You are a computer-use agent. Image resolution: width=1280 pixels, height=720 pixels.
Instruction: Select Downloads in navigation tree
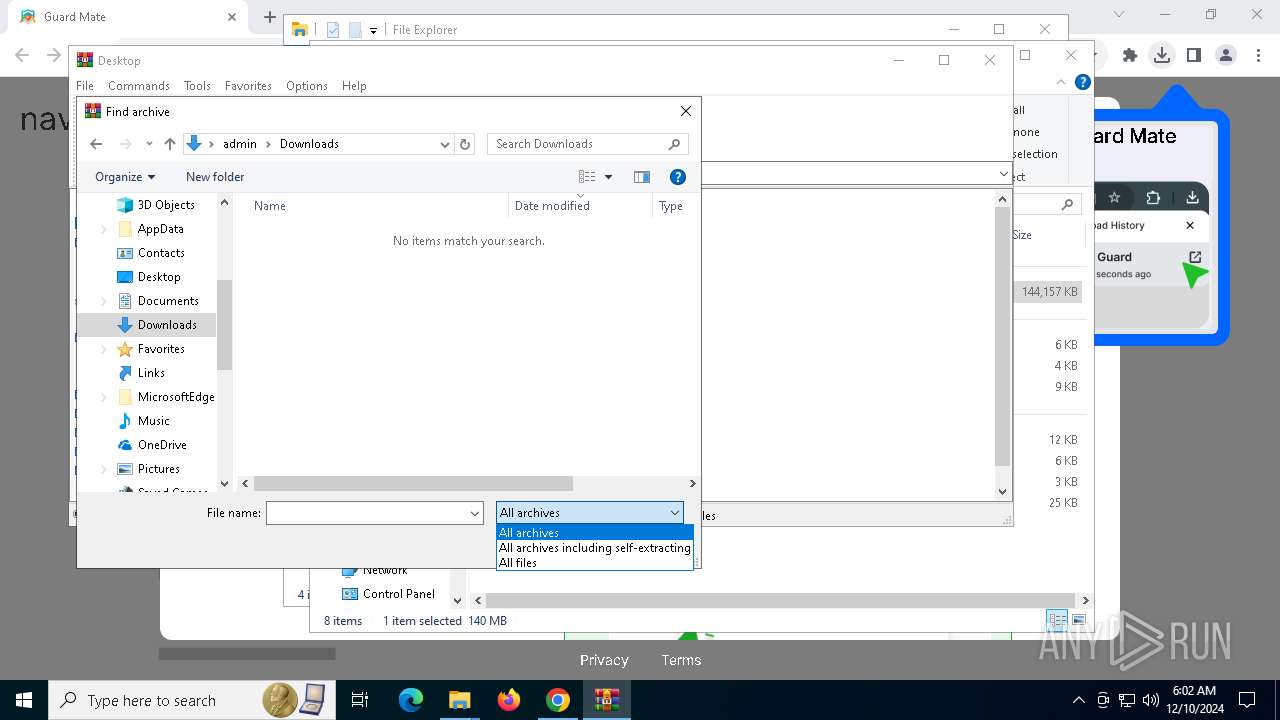(x=167, y=325)
